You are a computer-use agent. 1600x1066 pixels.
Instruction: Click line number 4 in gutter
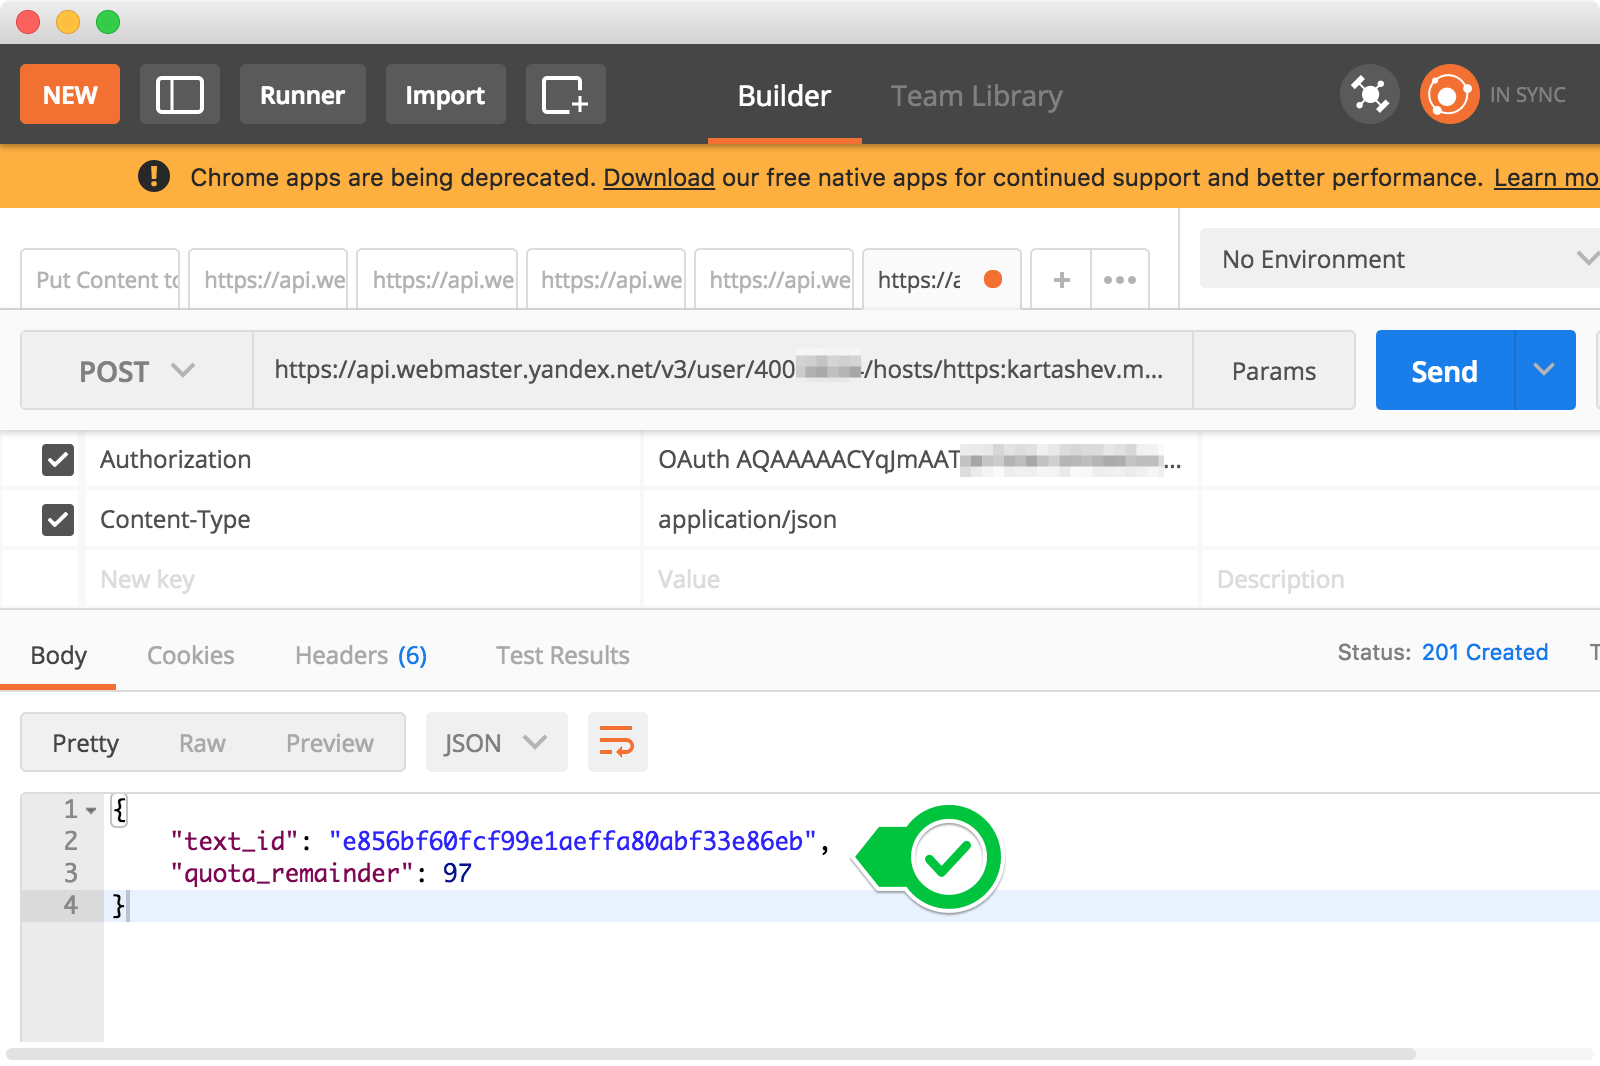[x=70, y=905]
